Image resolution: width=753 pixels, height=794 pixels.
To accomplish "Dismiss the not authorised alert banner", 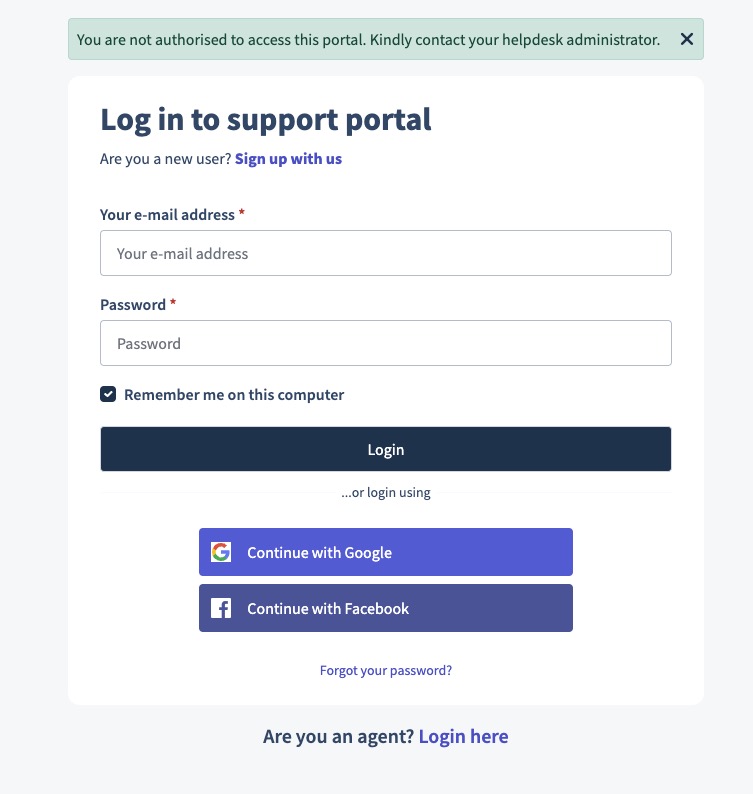I will pos(686,39).
